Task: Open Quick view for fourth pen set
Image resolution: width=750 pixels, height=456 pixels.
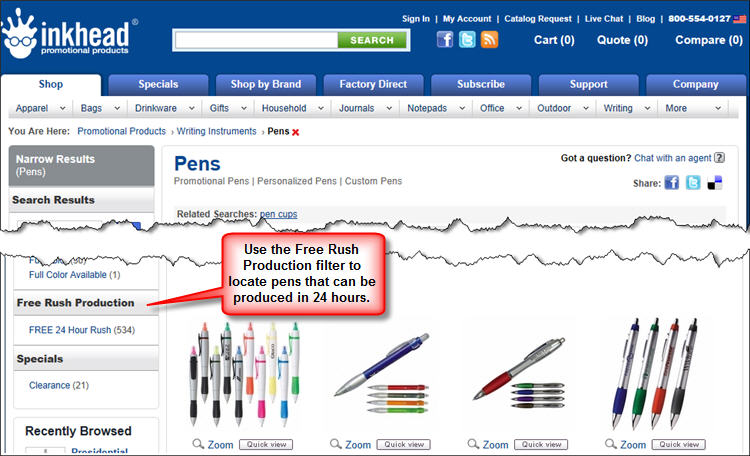Action: coord(678,445)
